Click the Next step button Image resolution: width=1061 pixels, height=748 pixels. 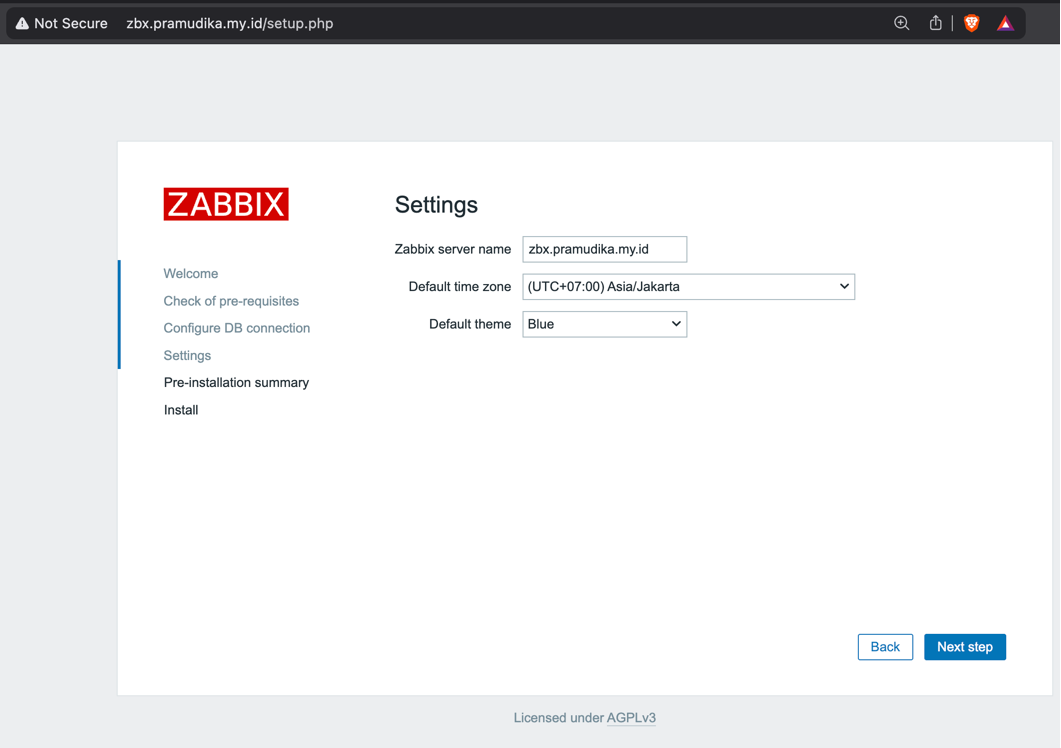[x=965, y=647]
